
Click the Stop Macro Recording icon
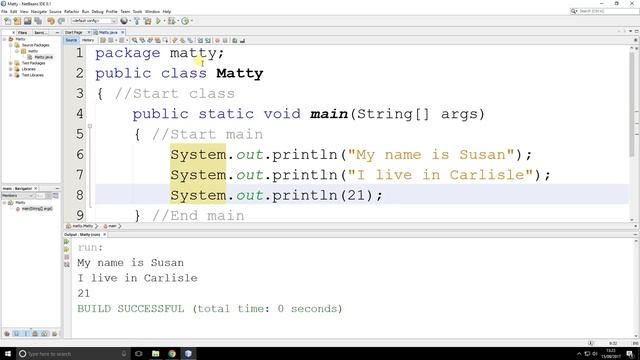(x=225, y=40)
